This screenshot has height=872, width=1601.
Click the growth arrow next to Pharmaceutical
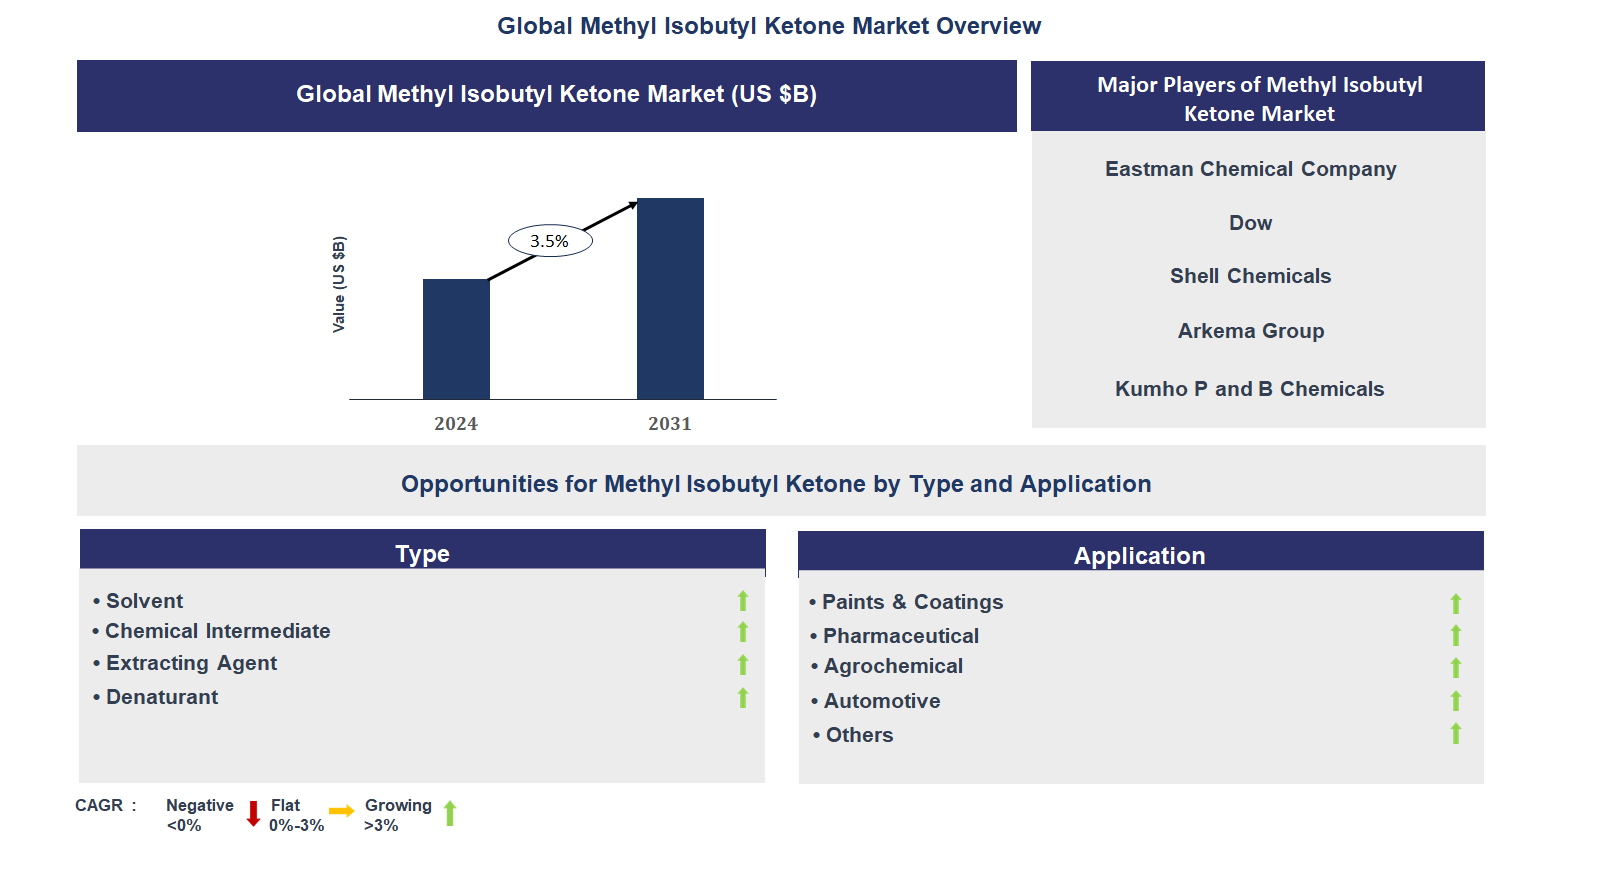(x=1455, y=636)
